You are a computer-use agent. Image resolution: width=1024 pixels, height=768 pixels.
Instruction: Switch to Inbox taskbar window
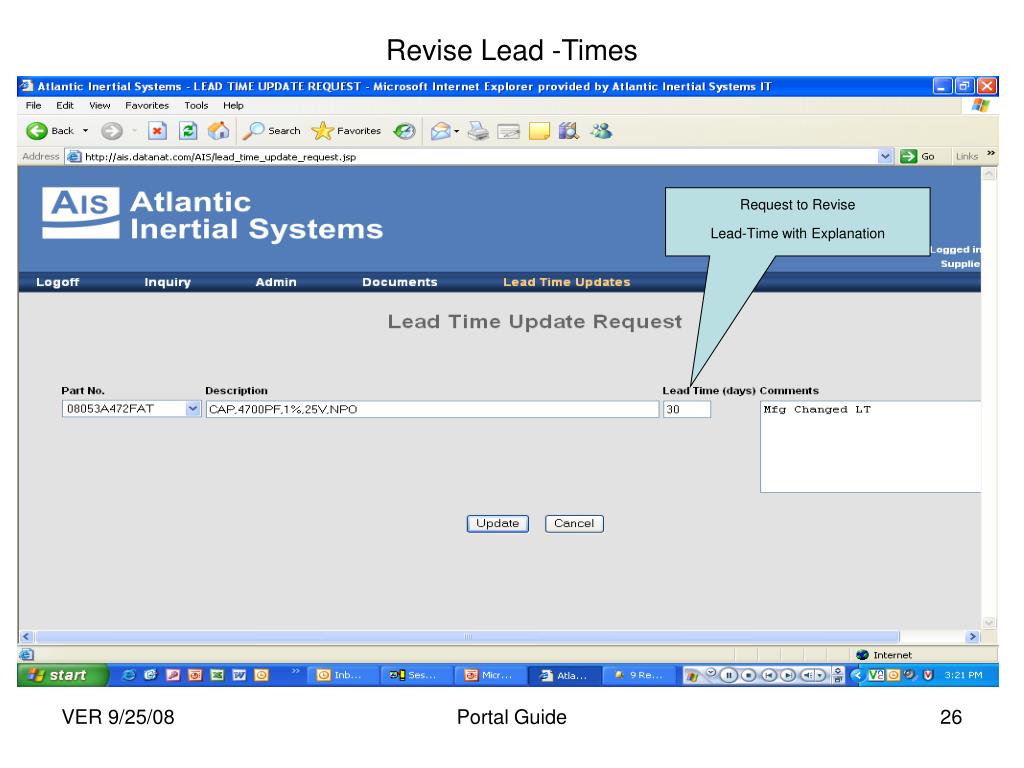[x=343, y=675]
